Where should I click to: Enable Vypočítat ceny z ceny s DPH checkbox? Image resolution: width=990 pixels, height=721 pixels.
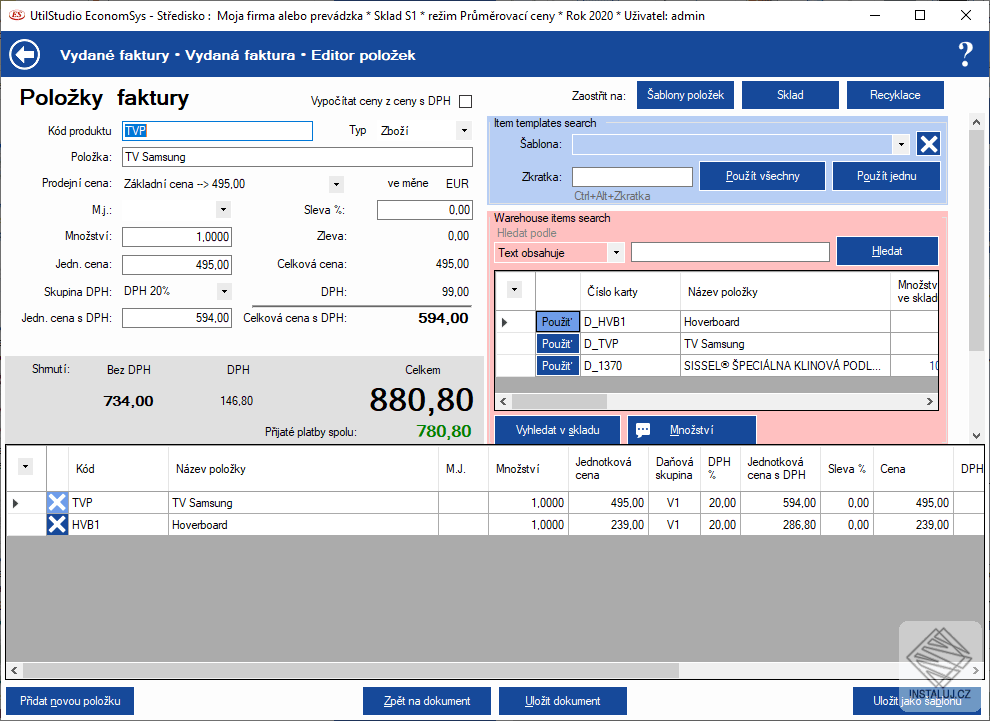click(x=465, y=101)
